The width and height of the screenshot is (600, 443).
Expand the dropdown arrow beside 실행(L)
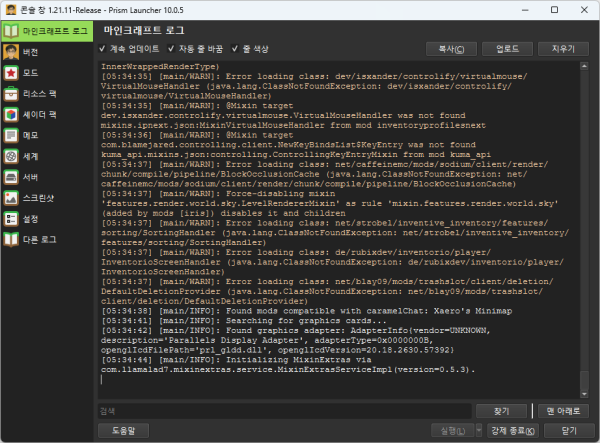pyautogui.click(x=479, y=431)
